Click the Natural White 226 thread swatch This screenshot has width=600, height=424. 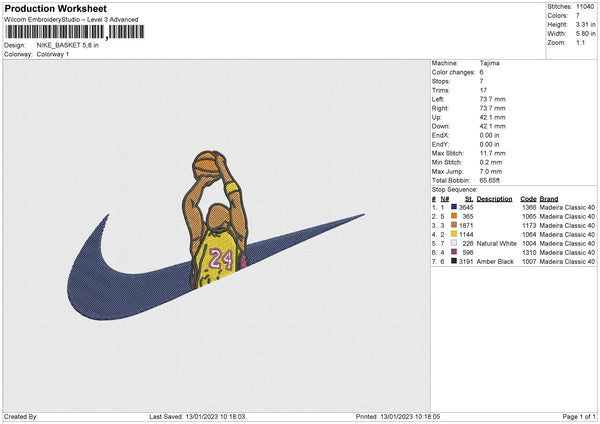coord(454,243)
